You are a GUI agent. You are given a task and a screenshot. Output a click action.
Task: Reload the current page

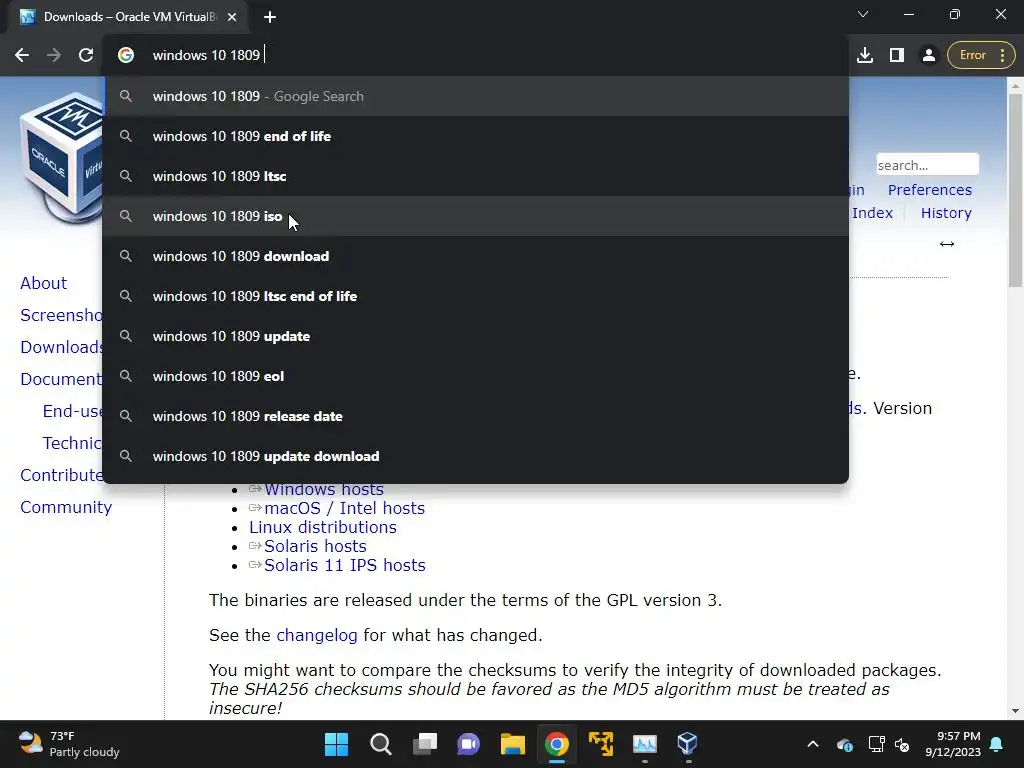[x=86, y=56]
